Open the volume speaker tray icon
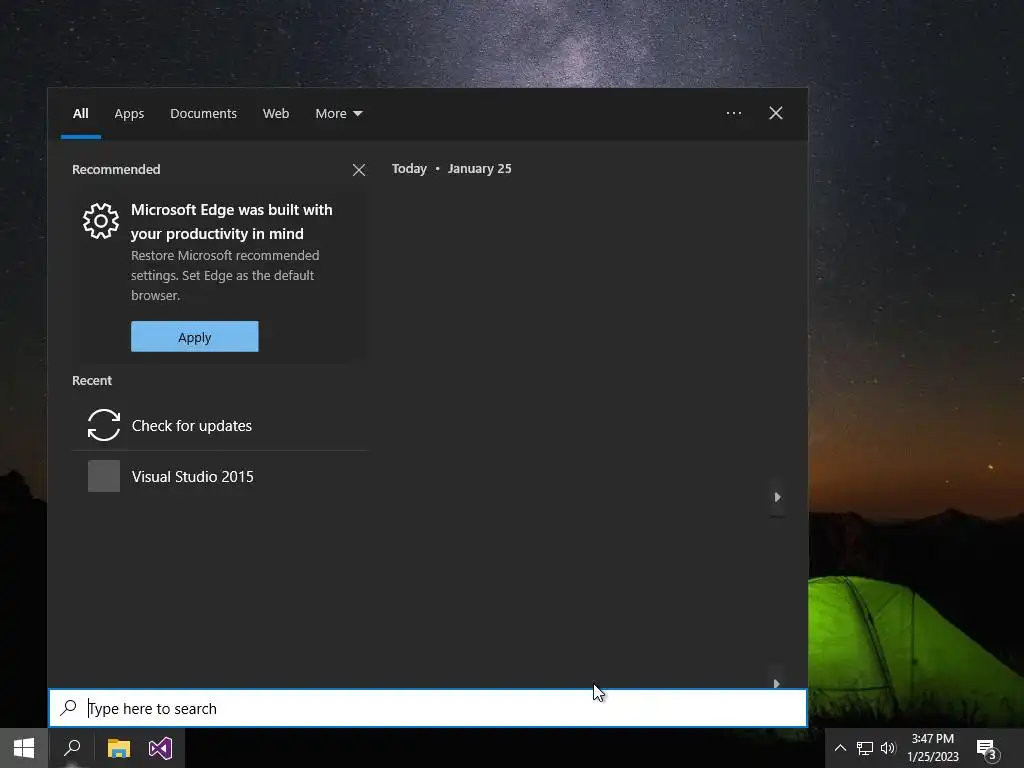The width and height of the screenshot is (1024, 768). (x=888, y=748)
